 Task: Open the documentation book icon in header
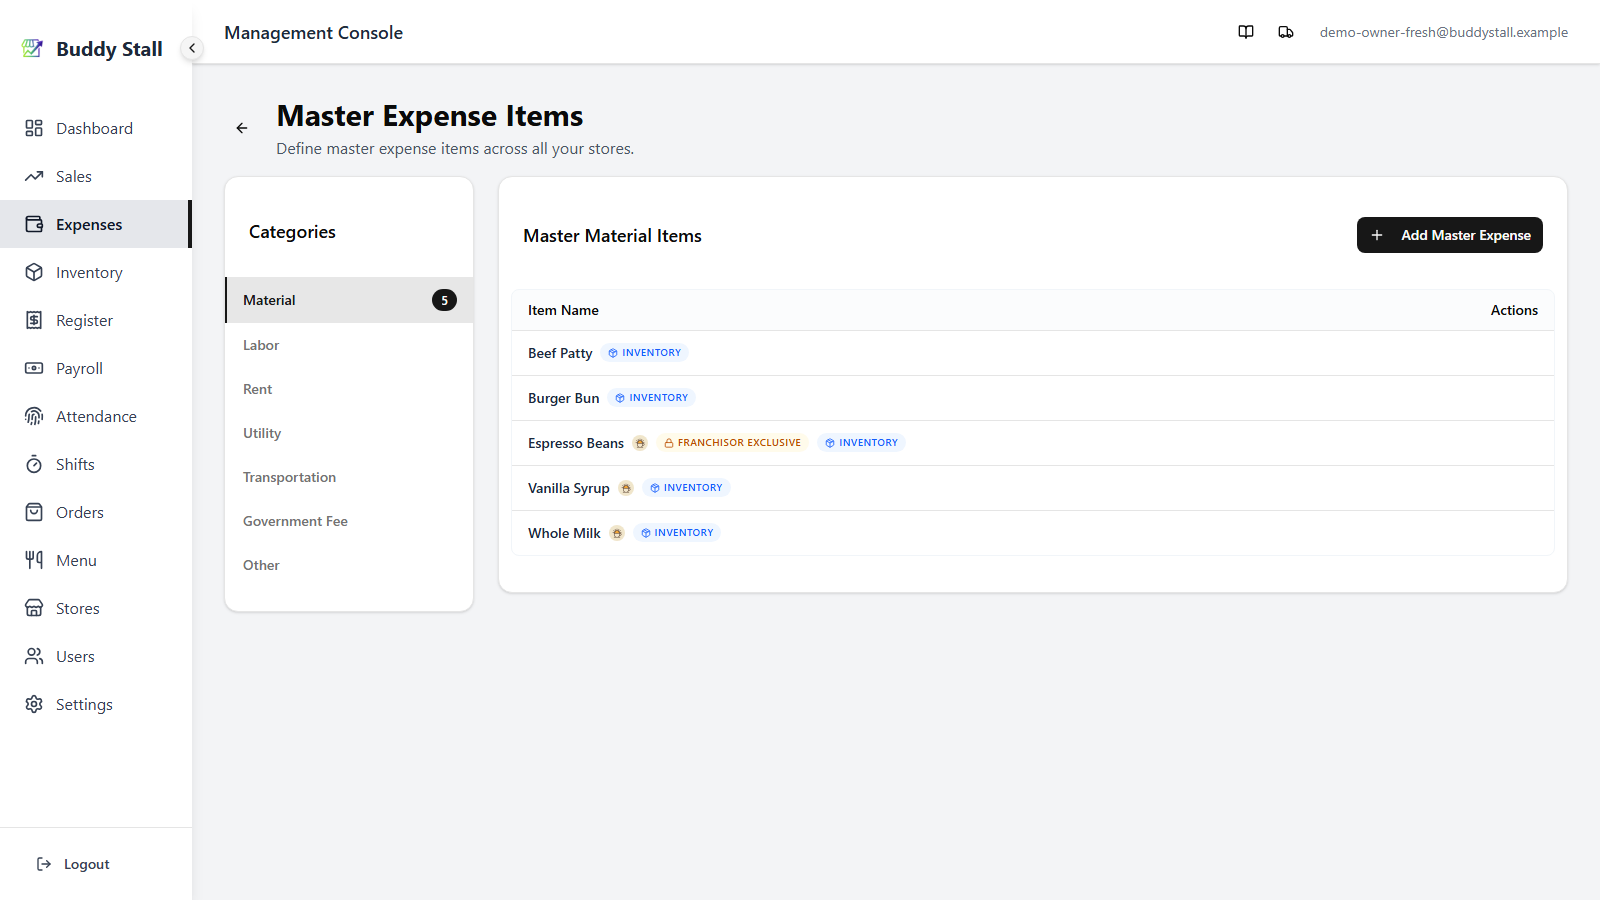(1246, 32)
